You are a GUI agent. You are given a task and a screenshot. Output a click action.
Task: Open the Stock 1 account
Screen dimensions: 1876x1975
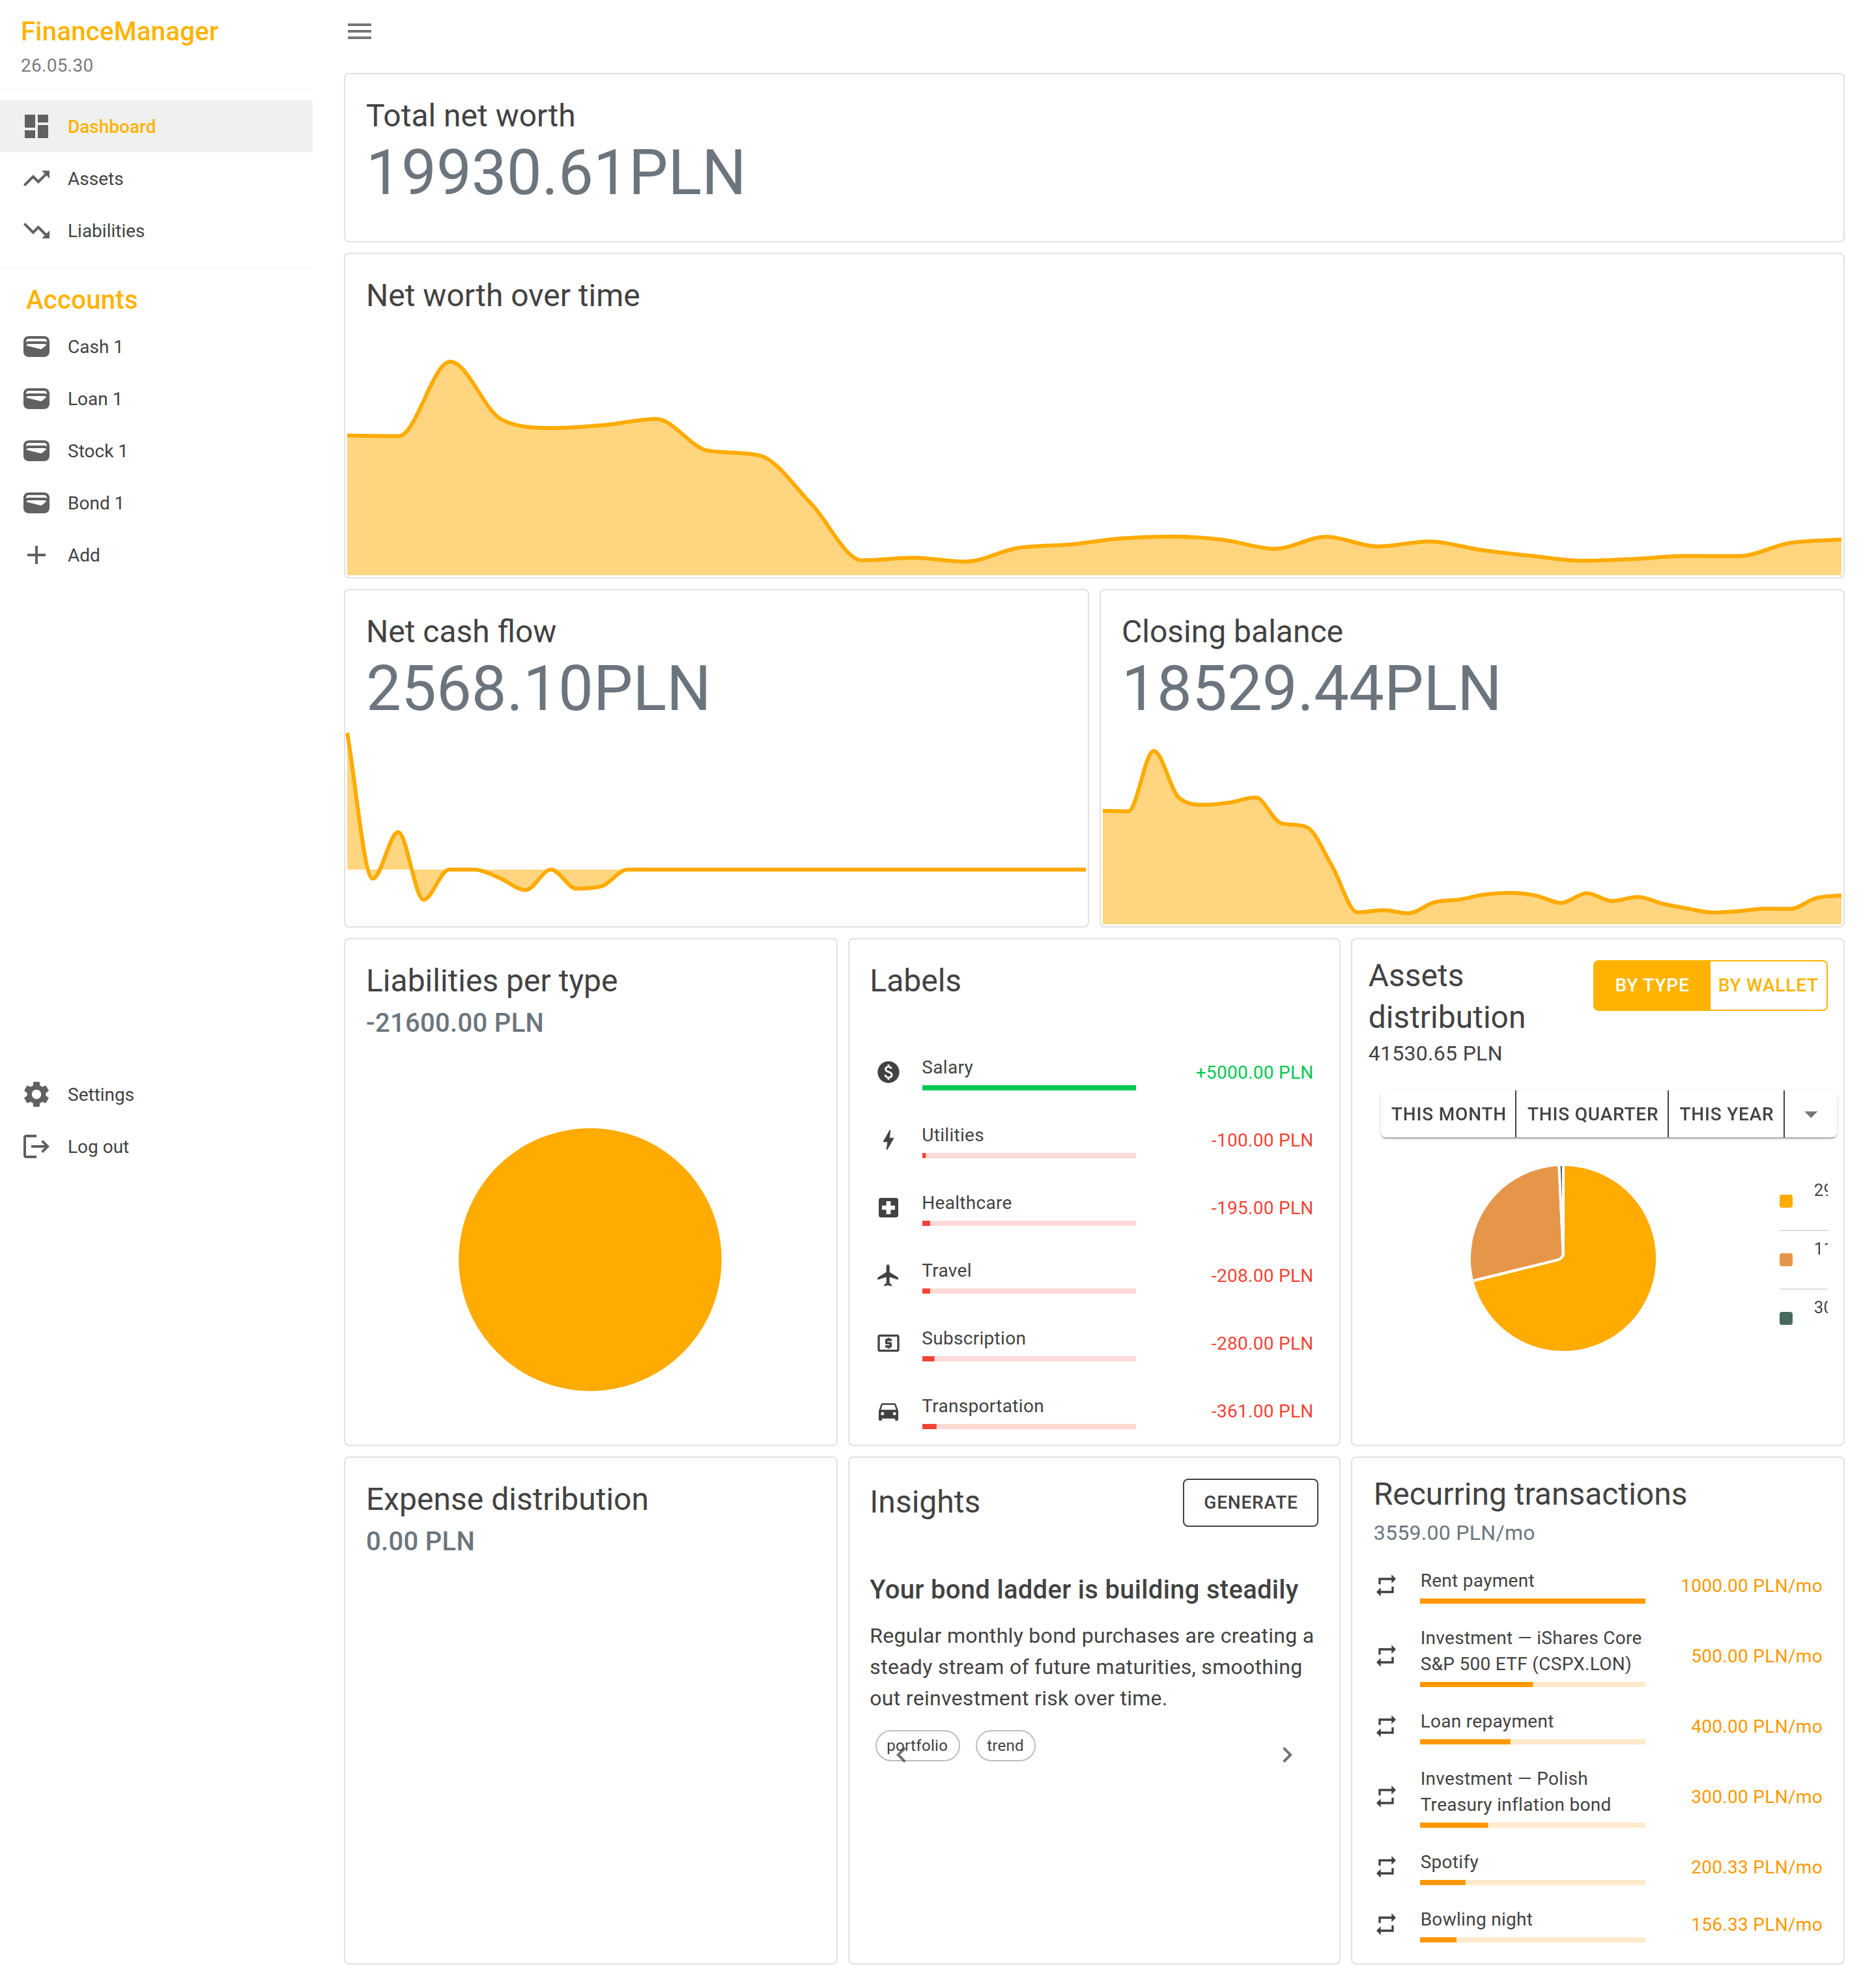pyautogui.click(x=156, y=450)
